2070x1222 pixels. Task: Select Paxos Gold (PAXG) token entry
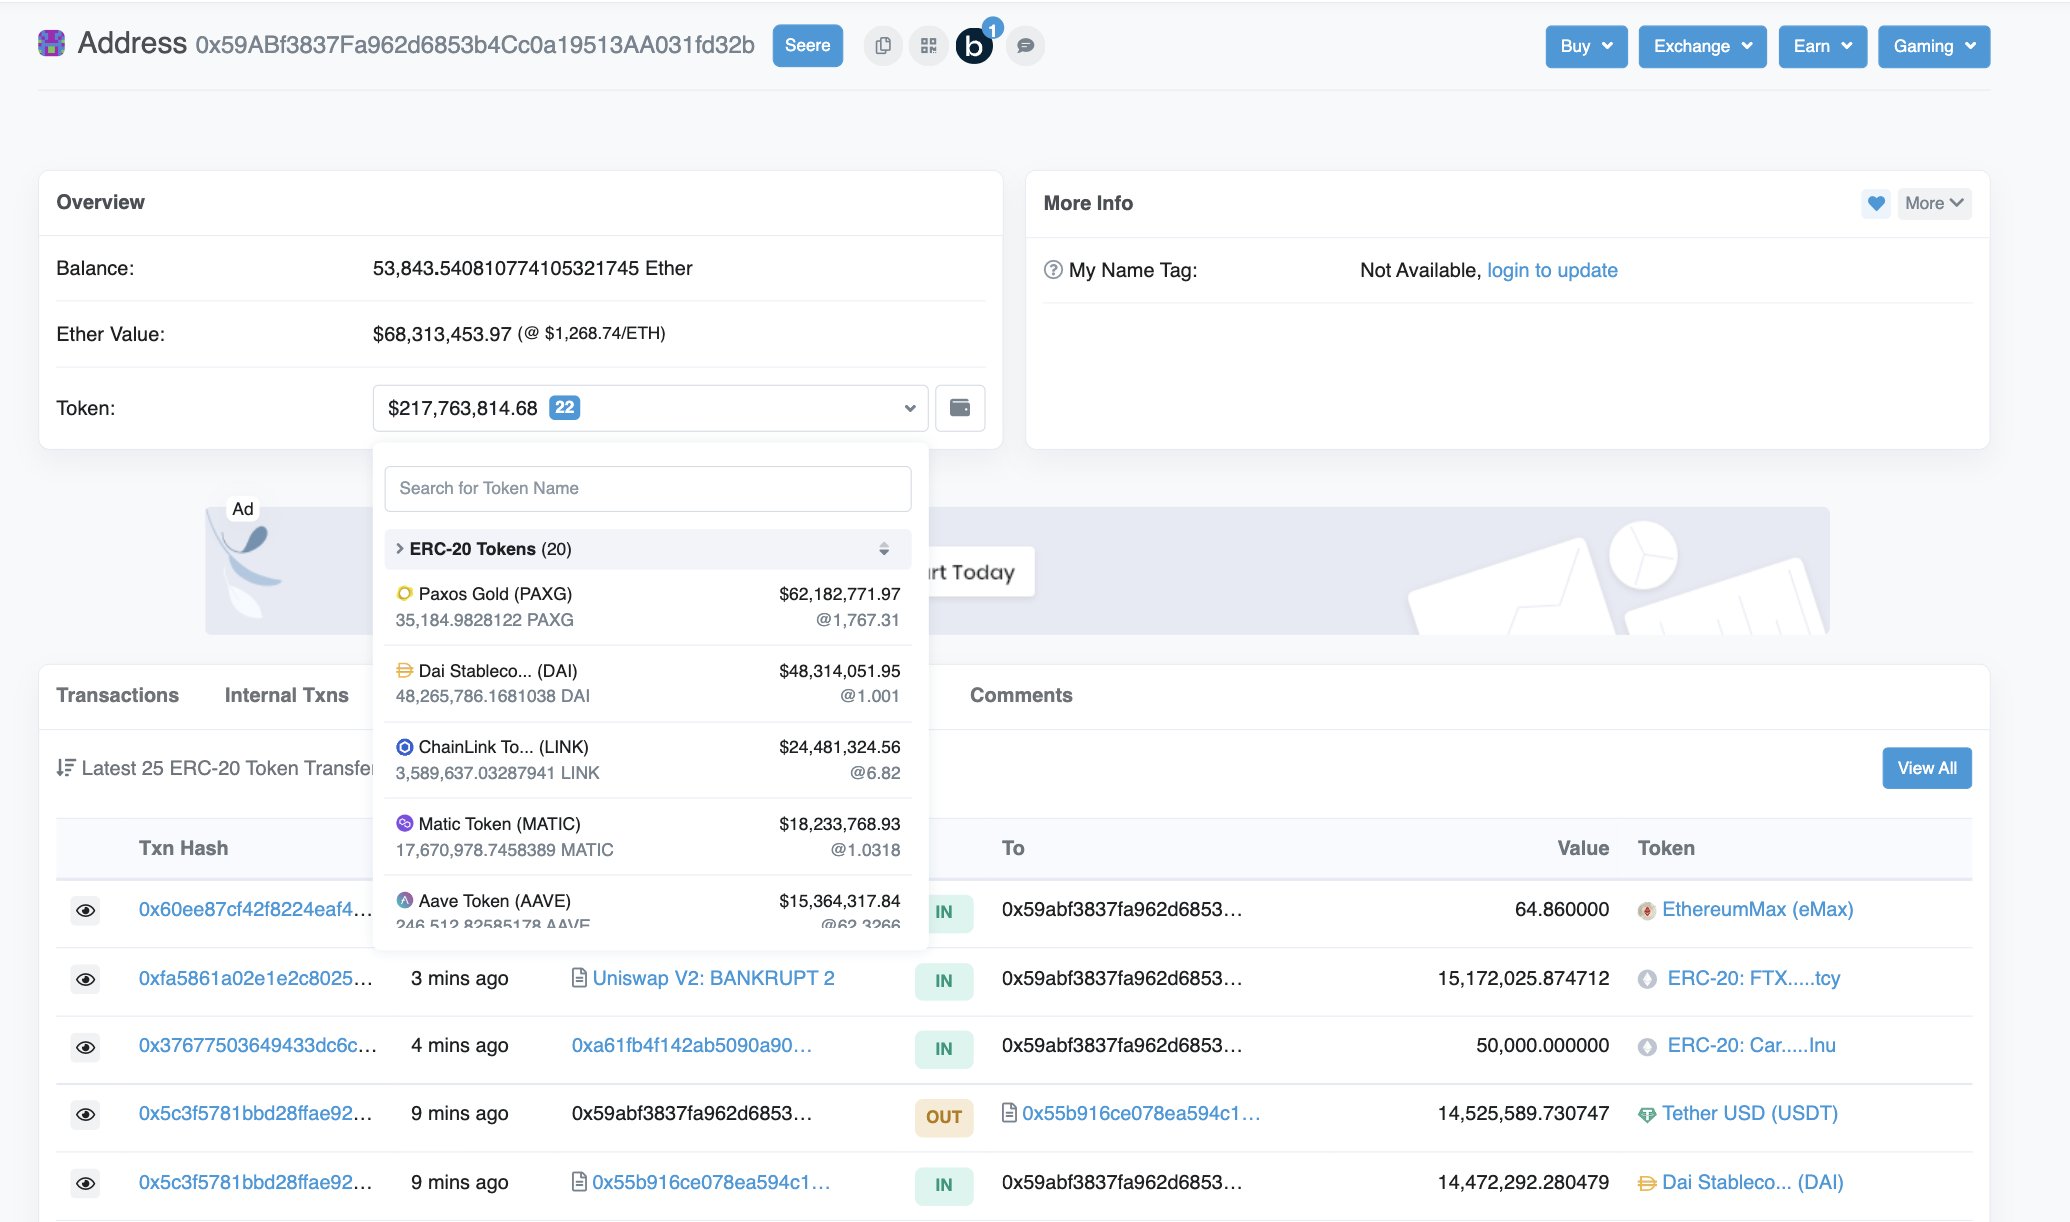point(648,607)
